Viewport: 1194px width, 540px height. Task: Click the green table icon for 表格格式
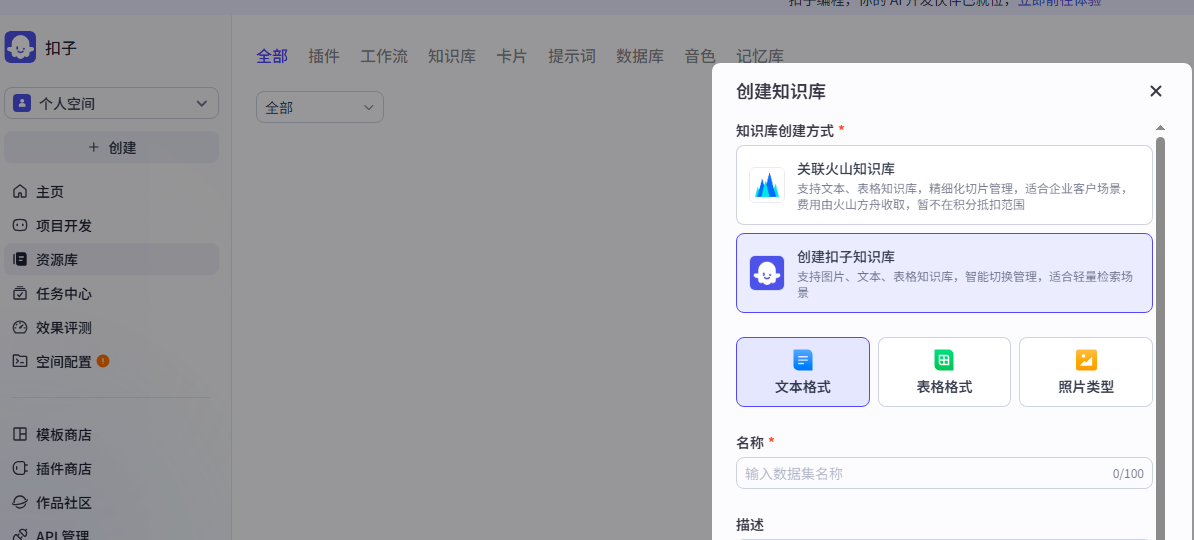point(944,360)
